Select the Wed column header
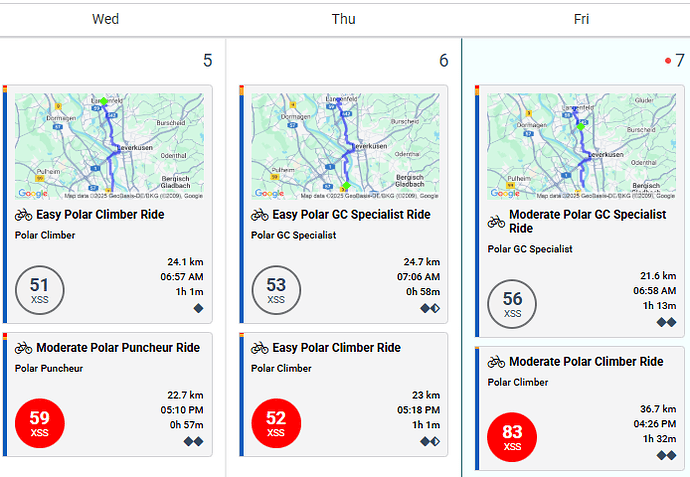690x477 pixels. click(x=105, y=19)
